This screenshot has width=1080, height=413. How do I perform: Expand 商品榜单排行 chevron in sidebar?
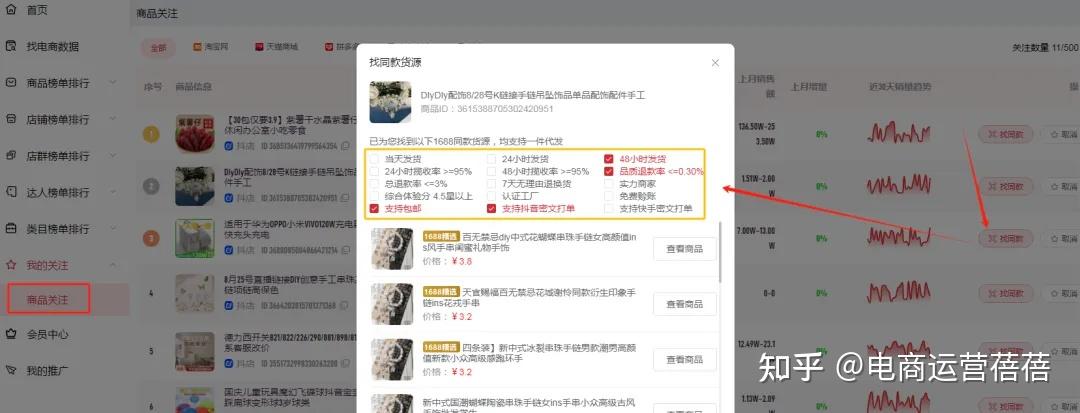(113, 83)
